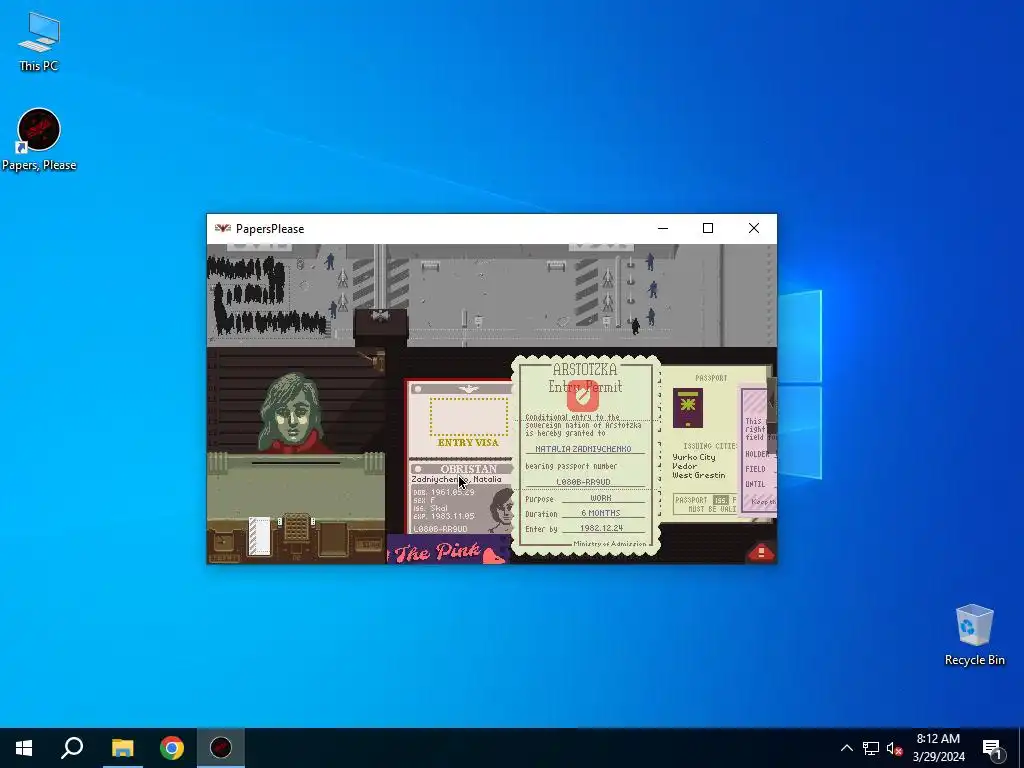The width and height of the screenshot is (1024, 768).
Task: Grab The Pink flyer on the desk
Action: tap(448, 549)
